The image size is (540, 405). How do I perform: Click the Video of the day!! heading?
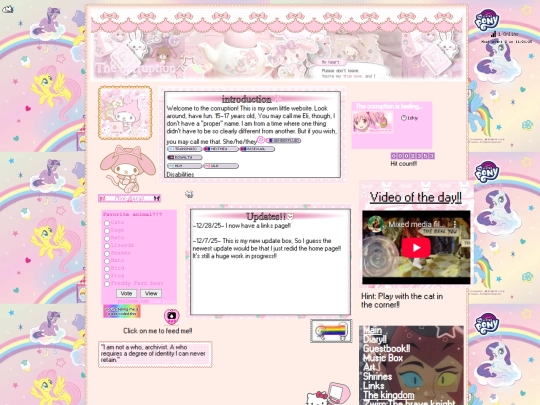point(416,197)
